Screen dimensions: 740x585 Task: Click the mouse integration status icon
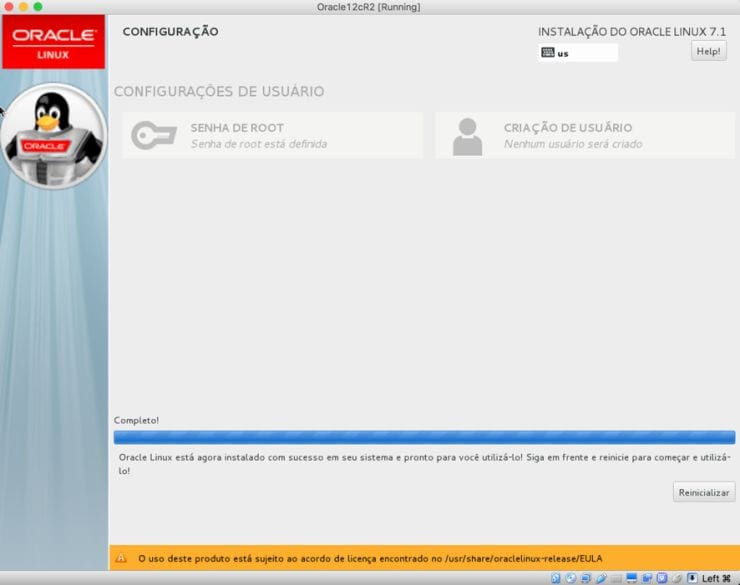[x=677, y=578]
